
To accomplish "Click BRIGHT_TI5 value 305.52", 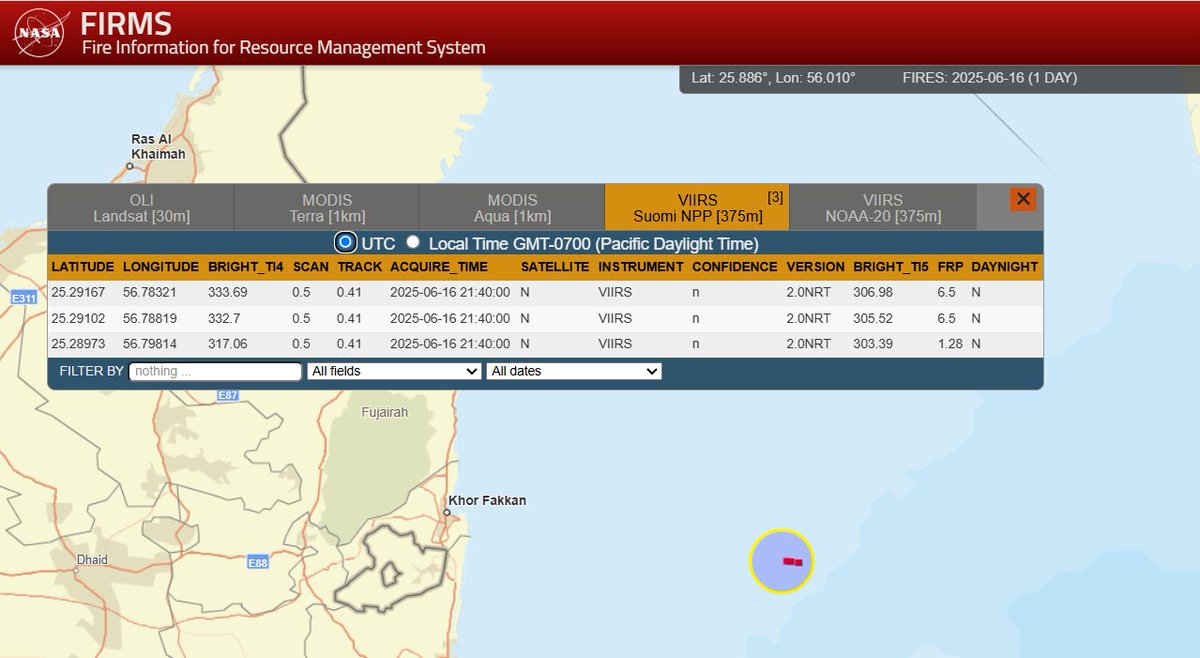I will 874,318.
